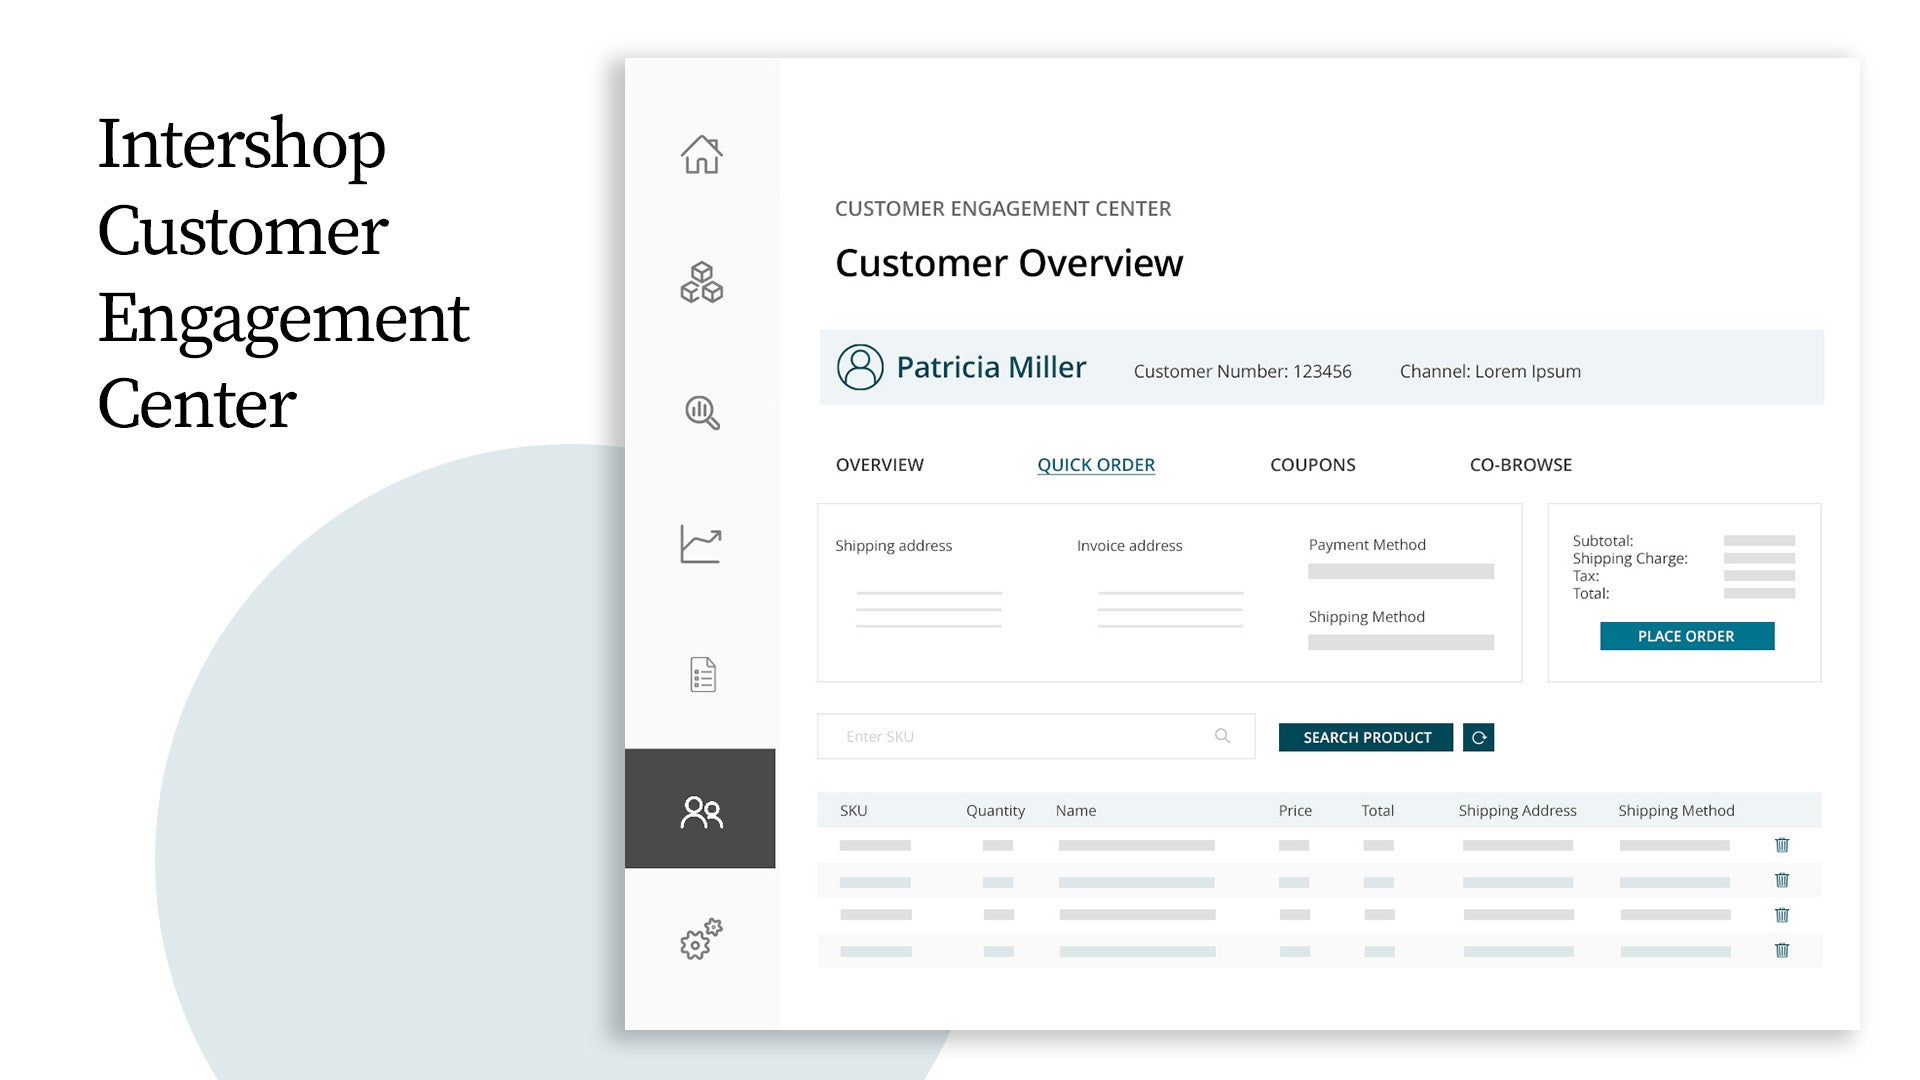Delete the first order row with trash icon
This screenshot has width=1920, height=1080.
1781,846
